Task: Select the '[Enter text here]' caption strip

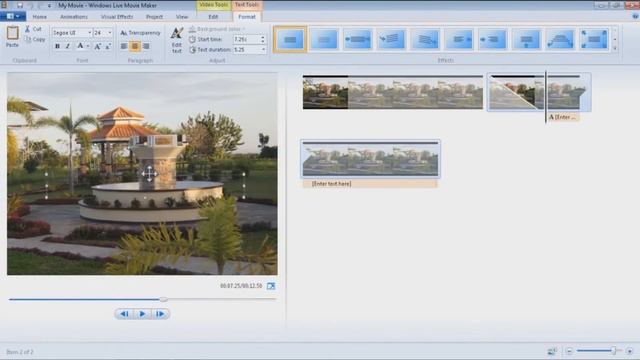Action: [x=369, y=184]
